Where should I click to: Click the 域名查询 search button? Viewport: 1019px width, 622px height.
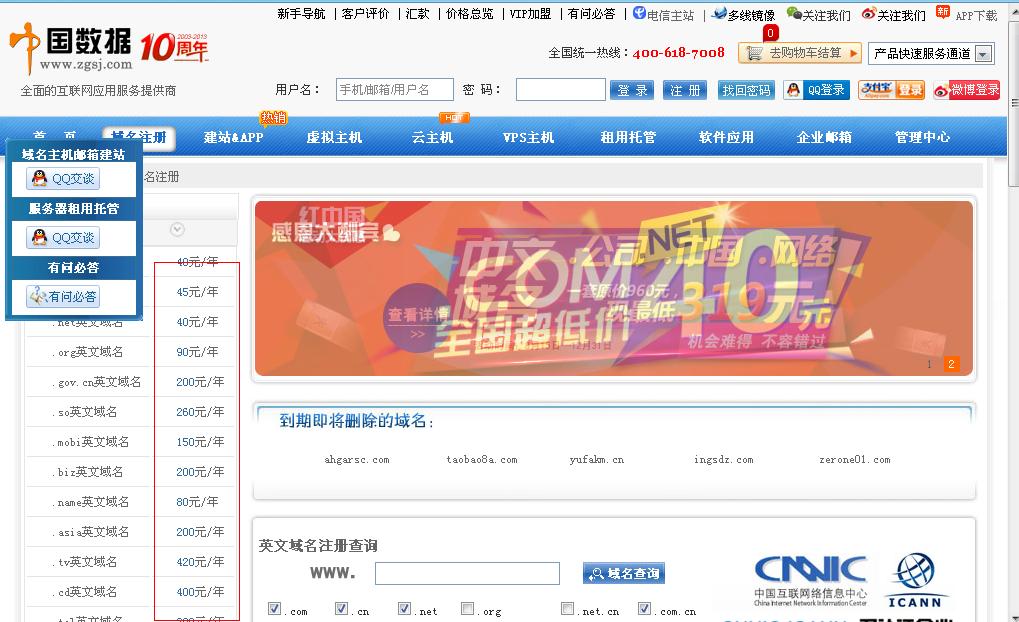(624, 573)
